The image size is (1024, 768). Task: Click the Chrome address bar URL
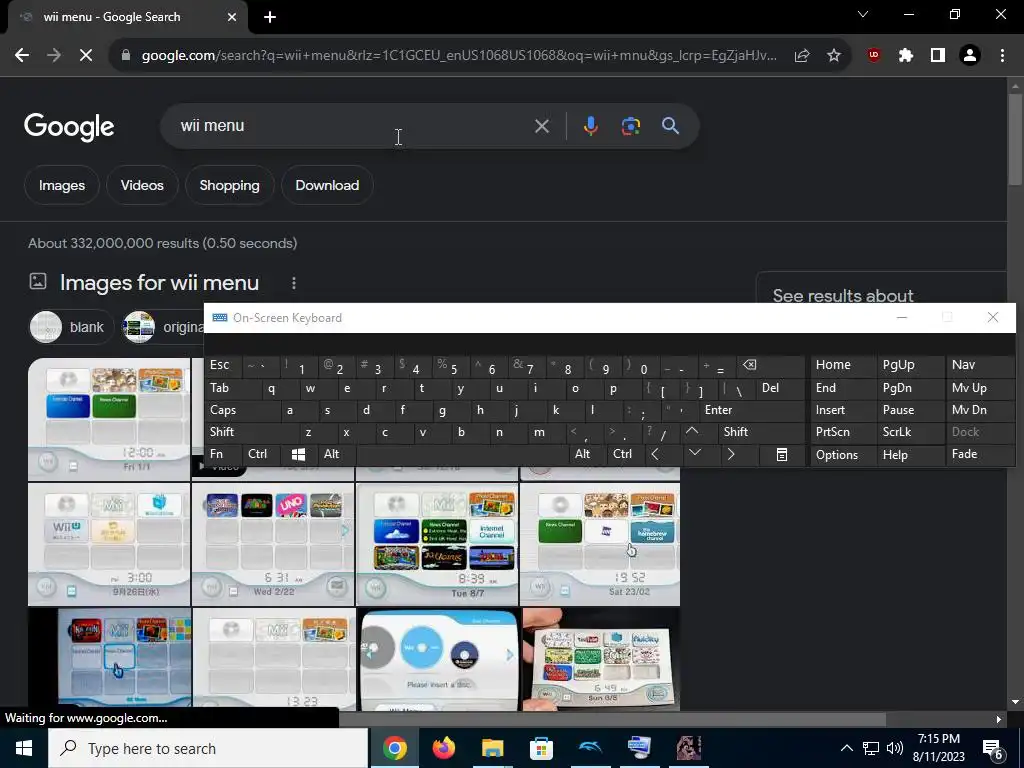pos(459,56)
